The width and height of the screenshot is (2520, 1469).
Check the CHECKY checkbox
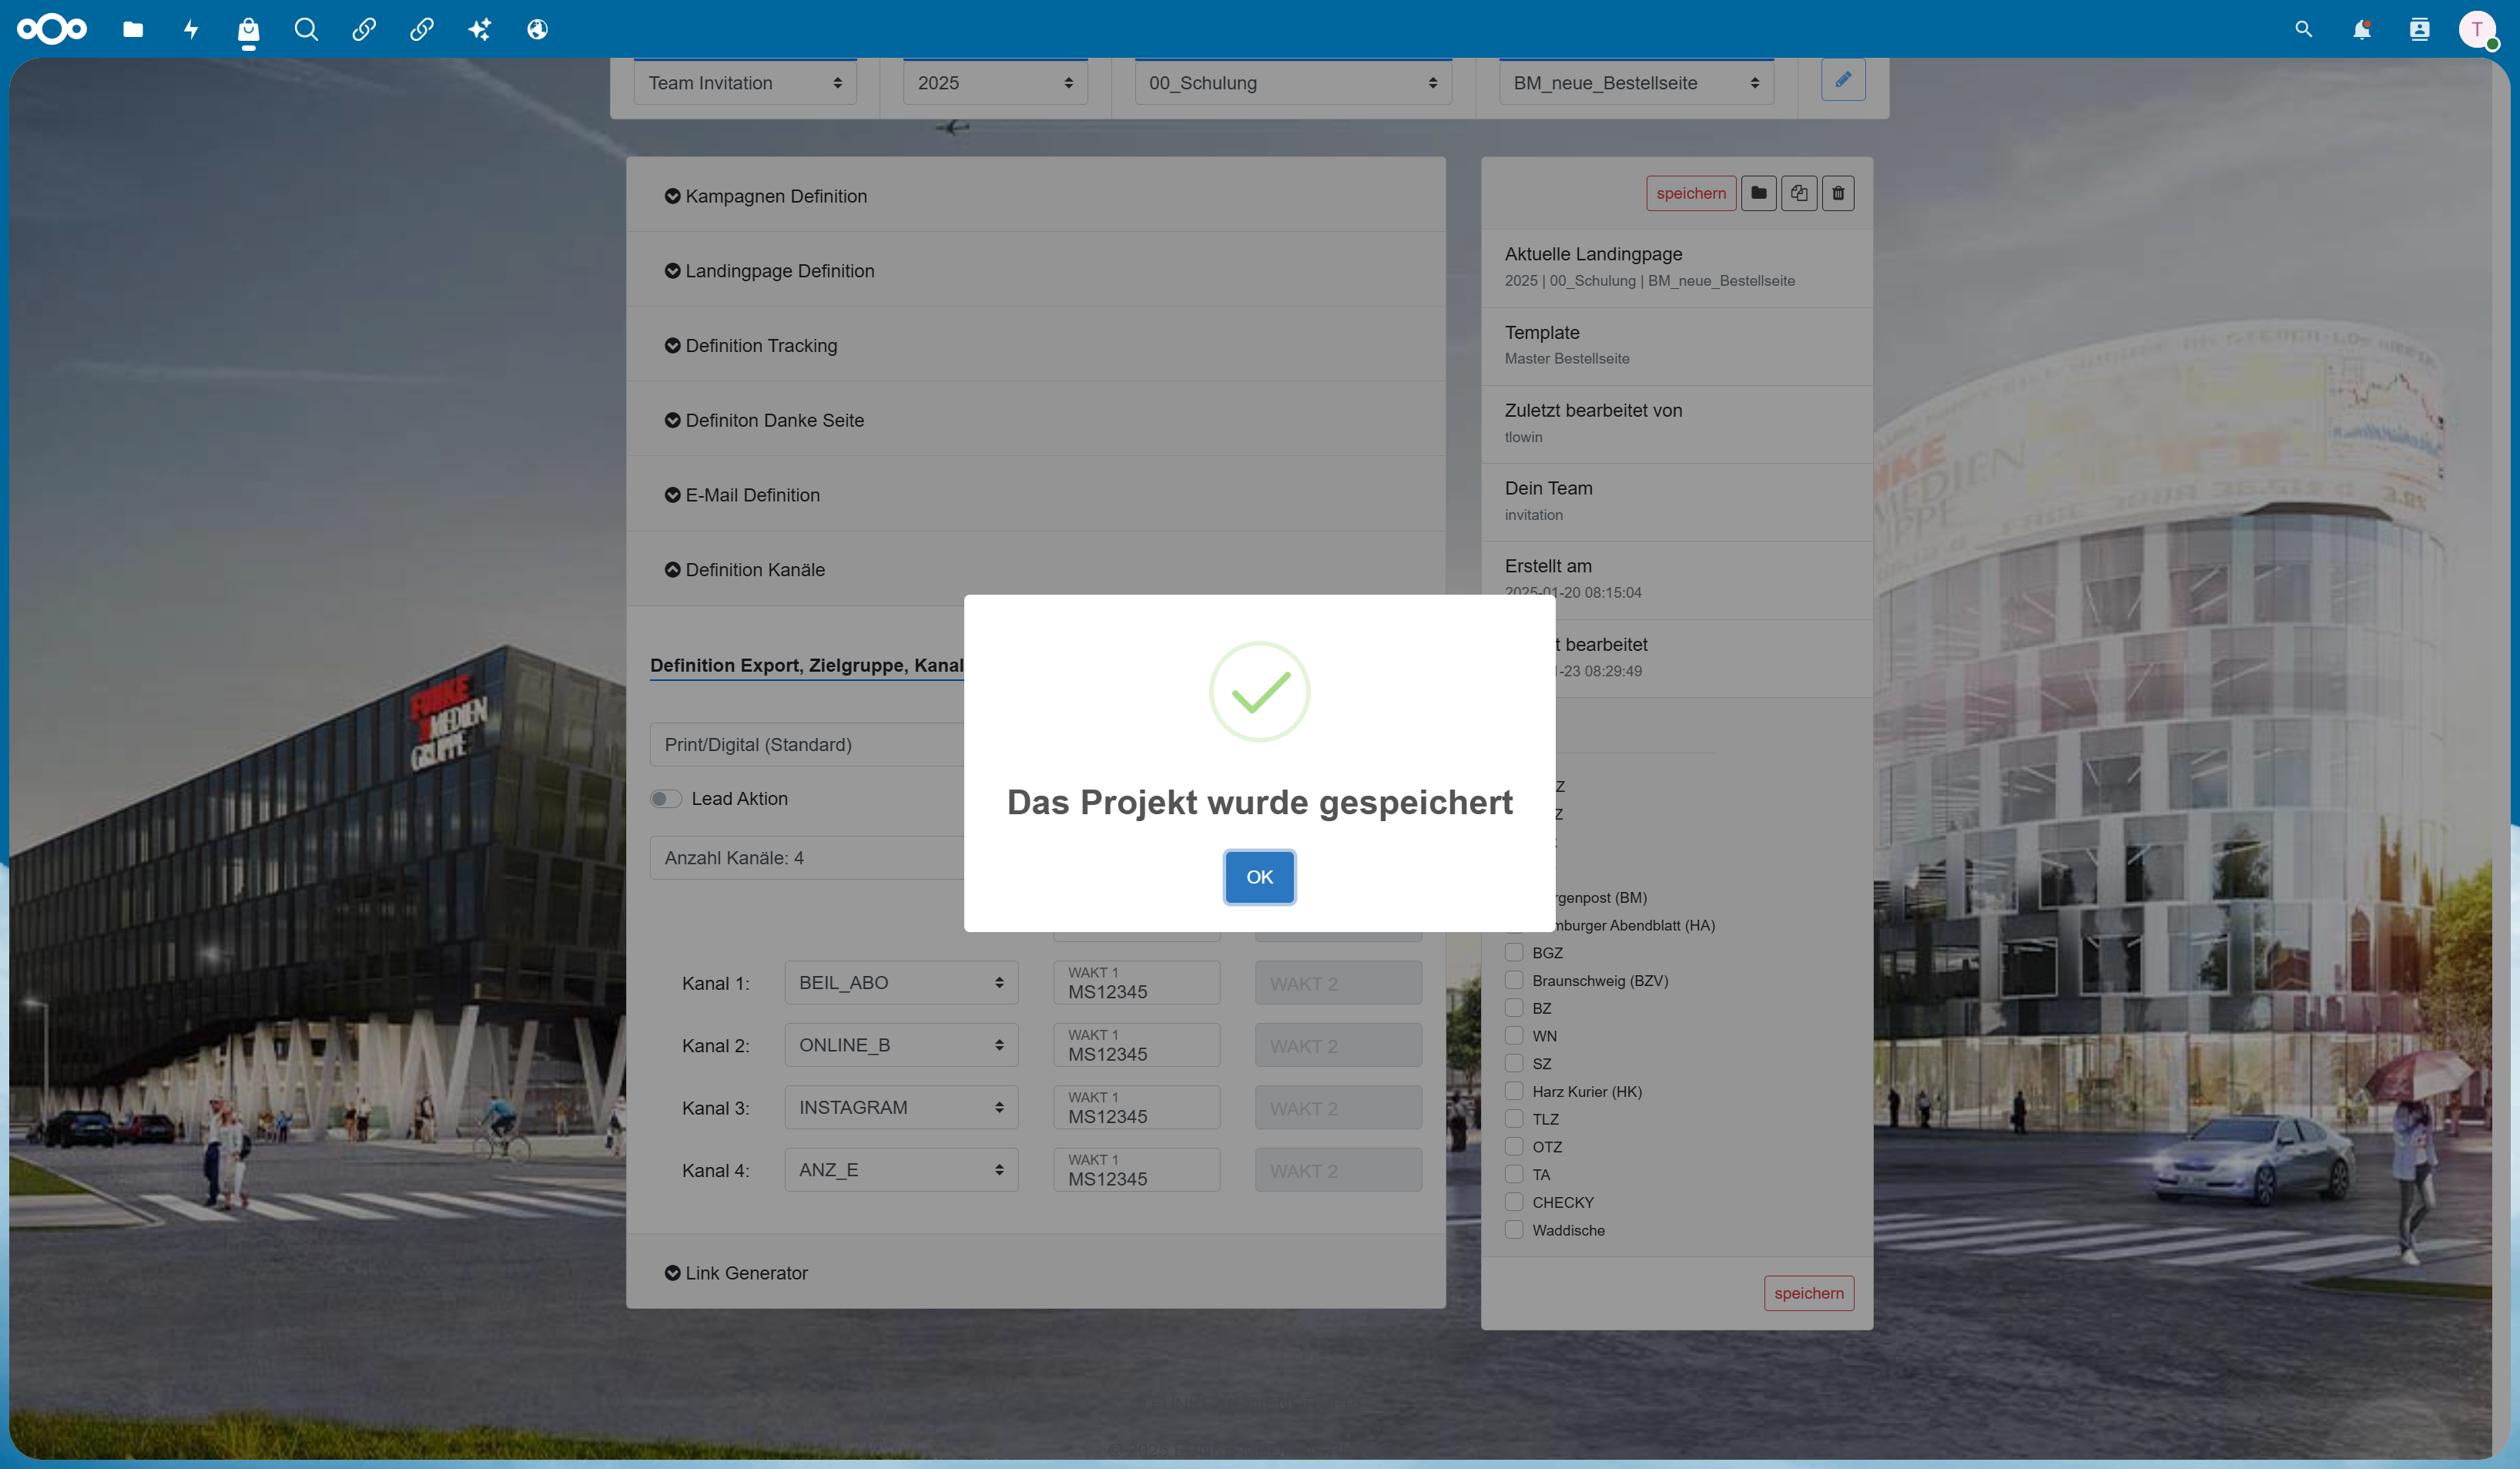point(1514,1202)
